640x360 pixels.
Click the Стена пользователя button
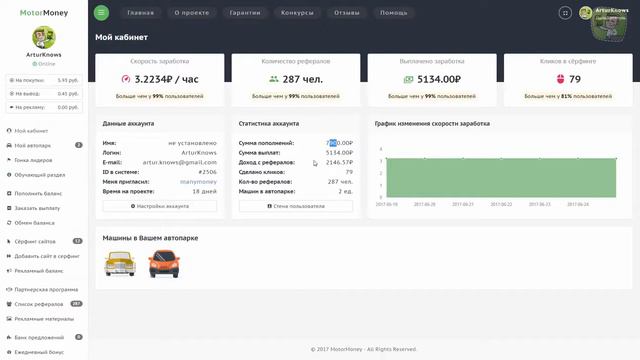[x=296, y=206]
